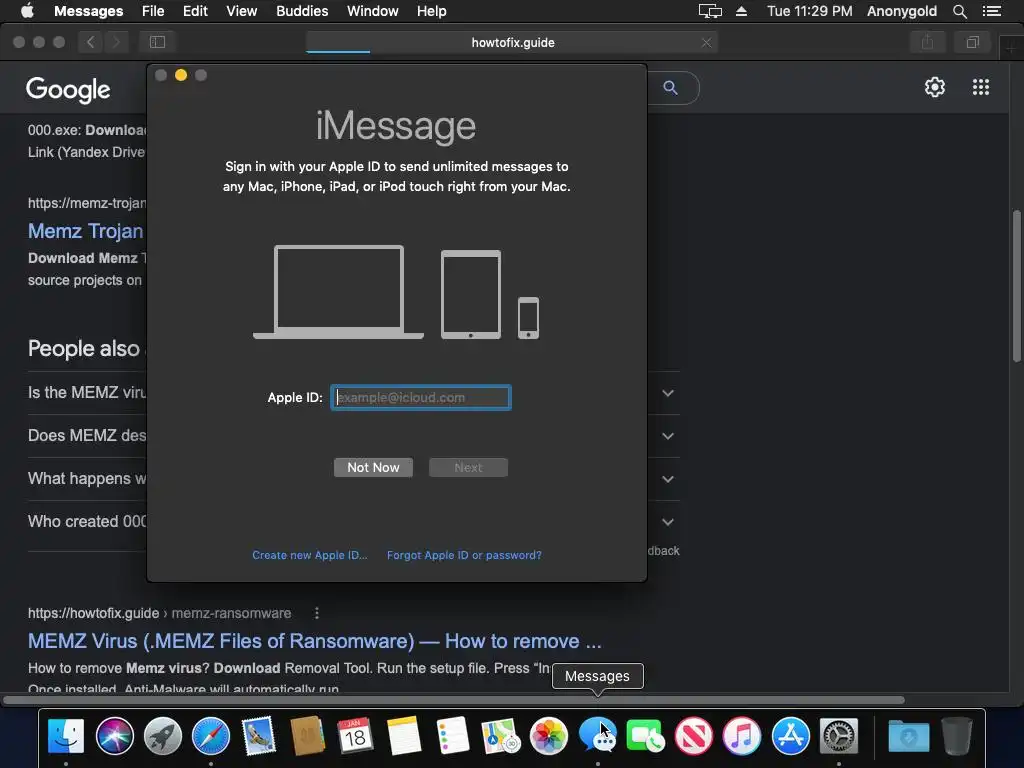Click the howtofix.guide address bar

(x=513, y=42)
